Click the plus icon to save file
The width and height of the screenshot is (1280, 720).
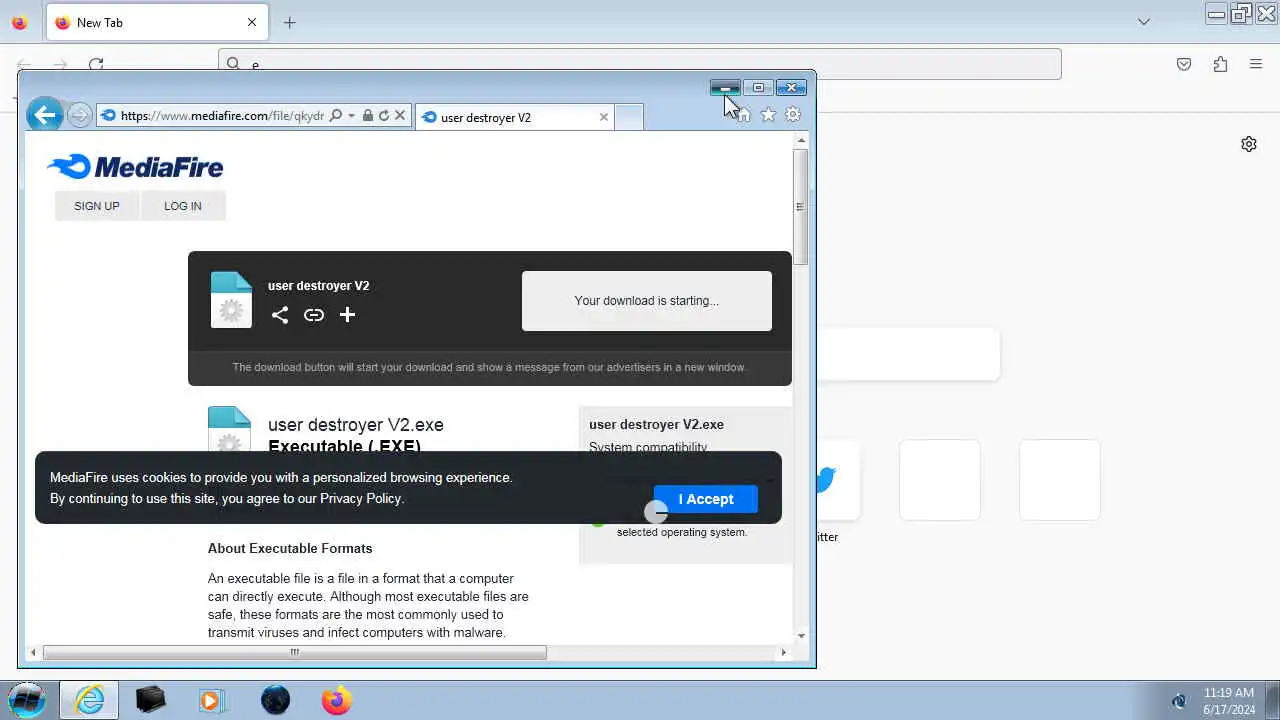[x=347, y=315]
